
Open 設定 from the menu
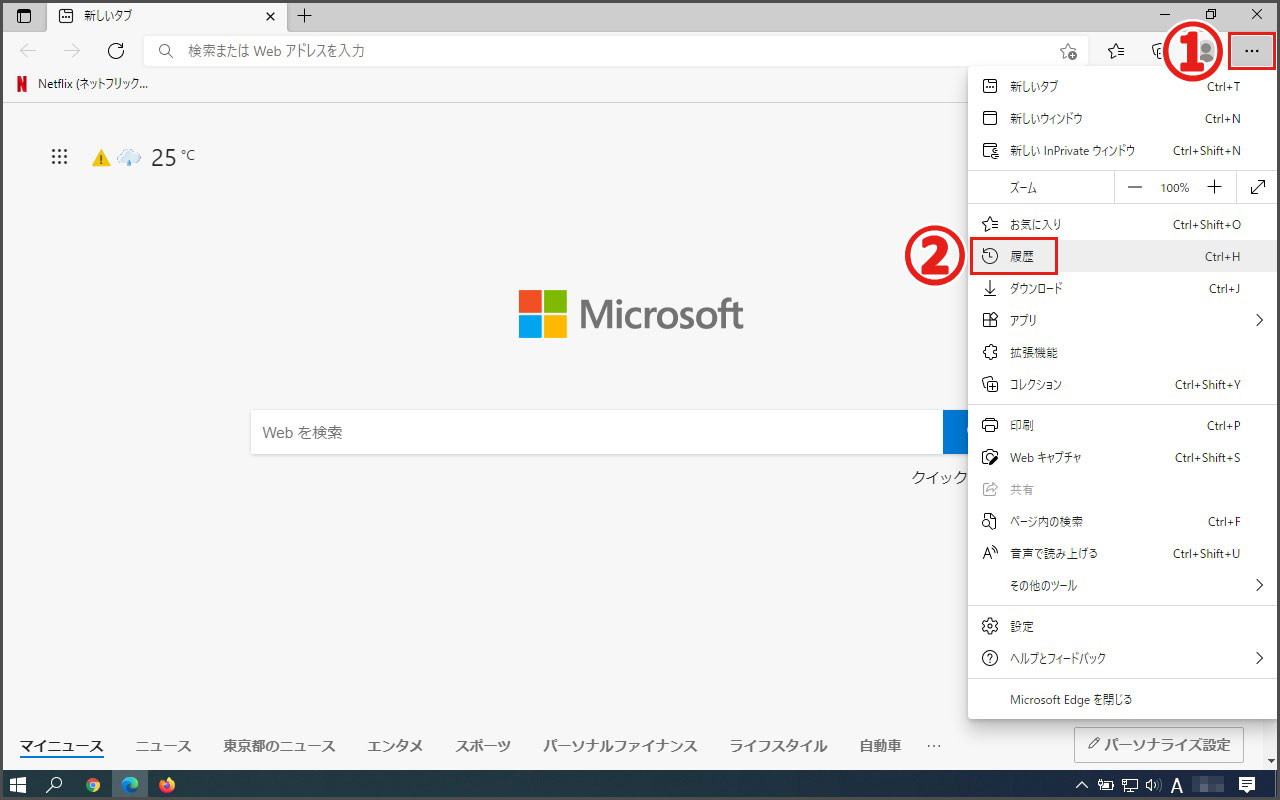point(1120,626)
